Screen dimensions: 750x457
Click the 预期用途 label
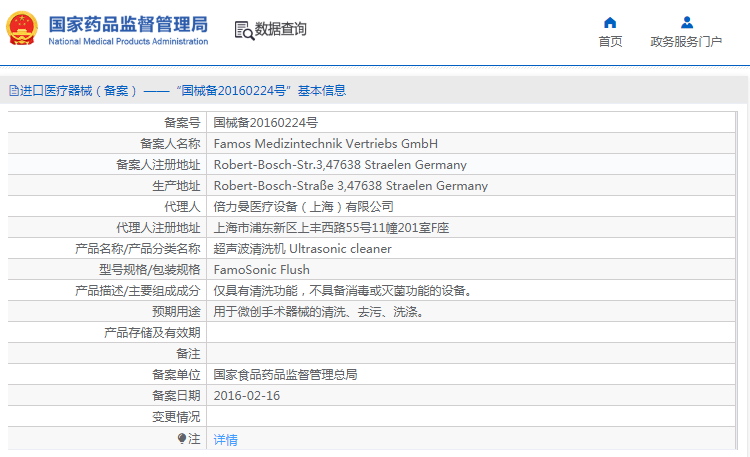(176, 312)
